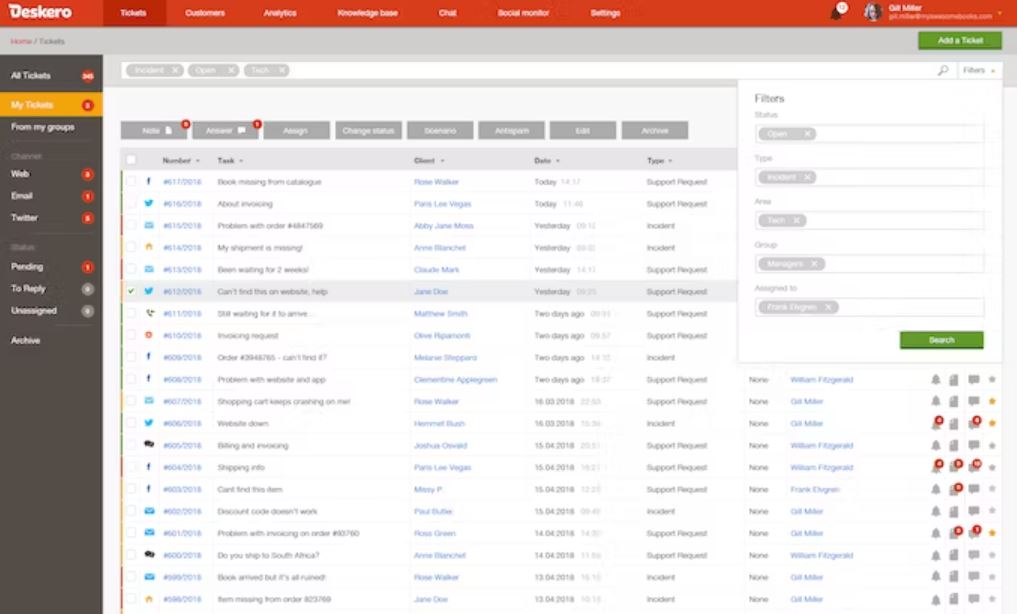1017x614 pixels.
Task: Click Gill Miller's profile avatar
Action: point(873,12)
